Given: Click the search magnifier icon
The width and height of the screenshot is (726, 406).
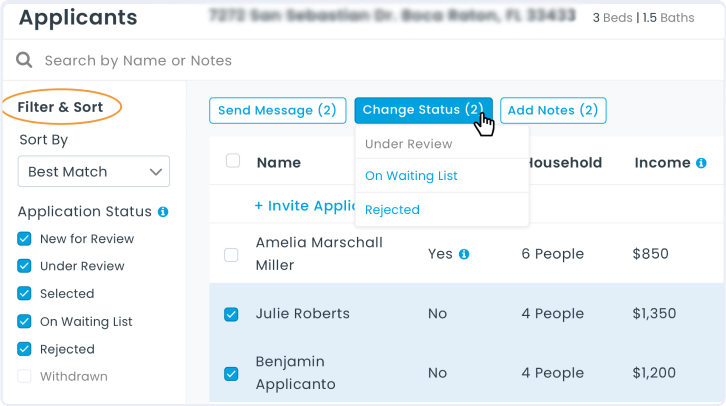Looking at the screenshot, I should coord(25,61).
